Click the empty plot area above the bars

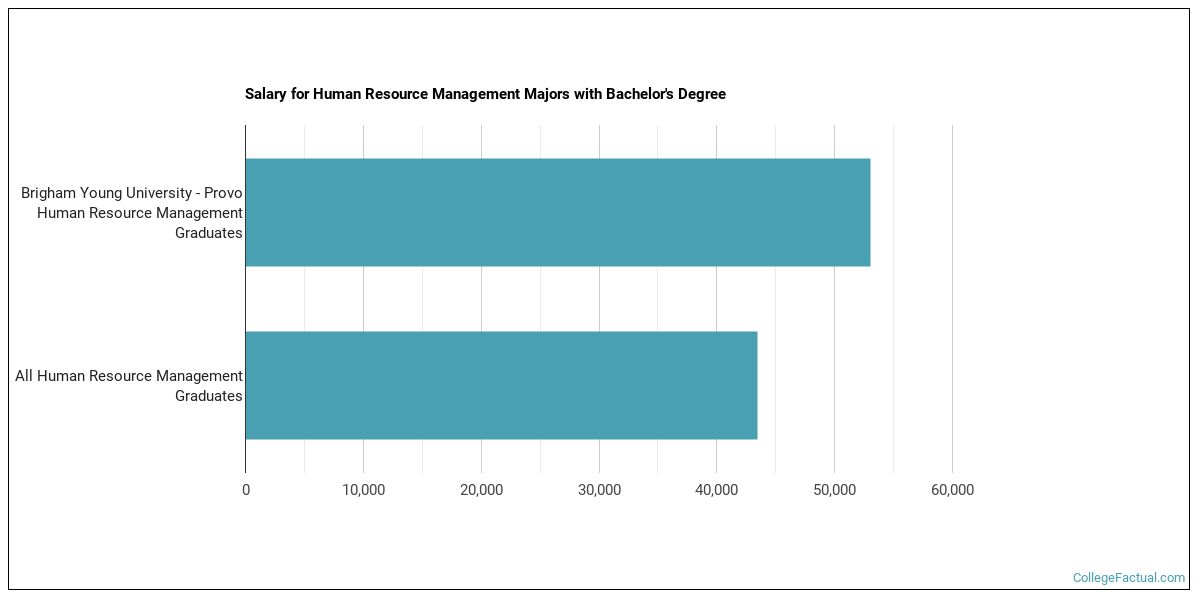coord(600,140)
